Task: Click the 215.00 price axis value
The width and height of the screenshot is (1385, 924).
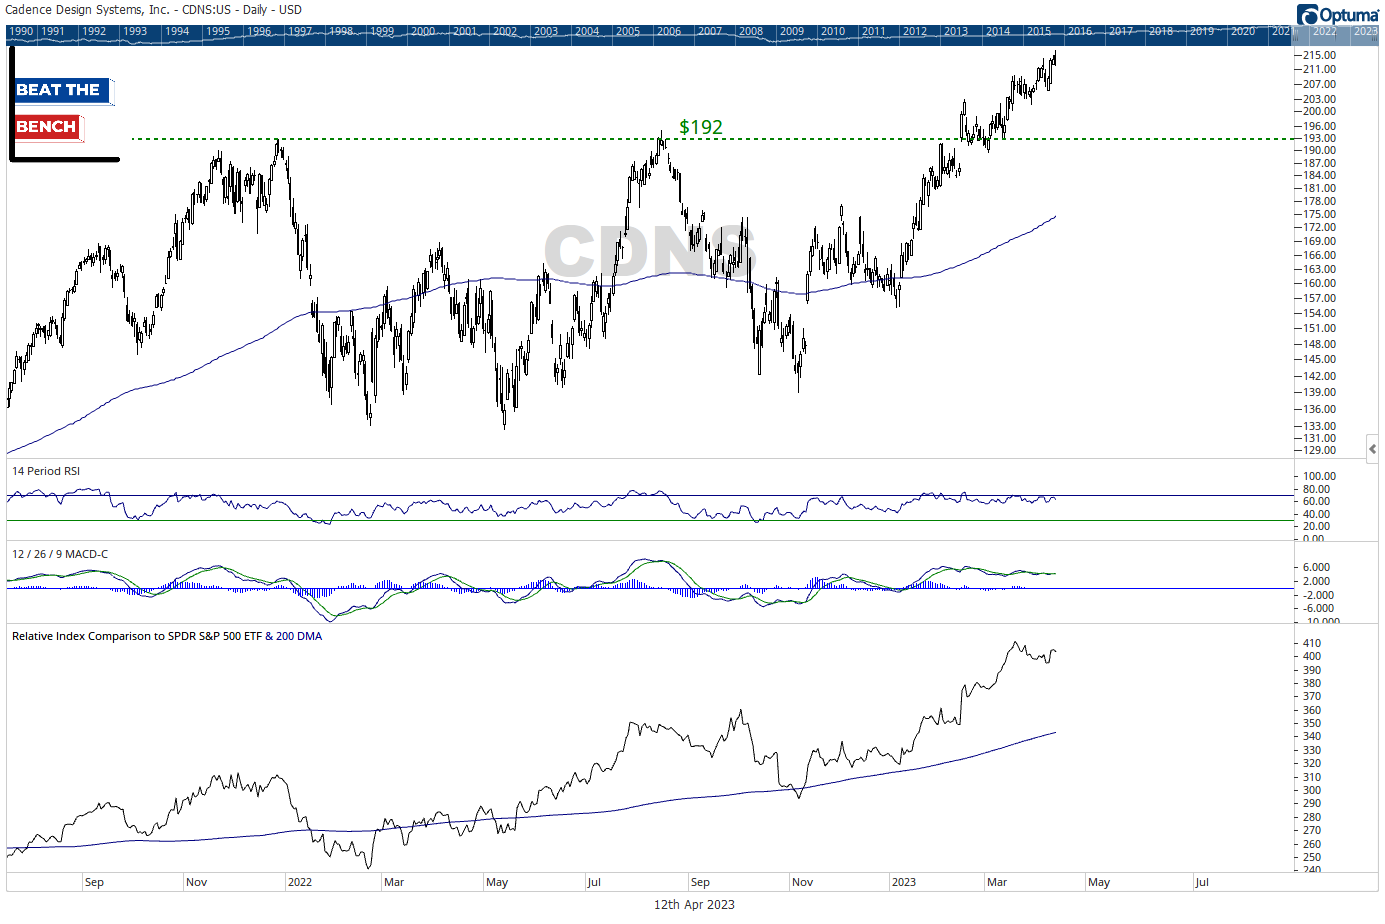Action: point(1319,55)
